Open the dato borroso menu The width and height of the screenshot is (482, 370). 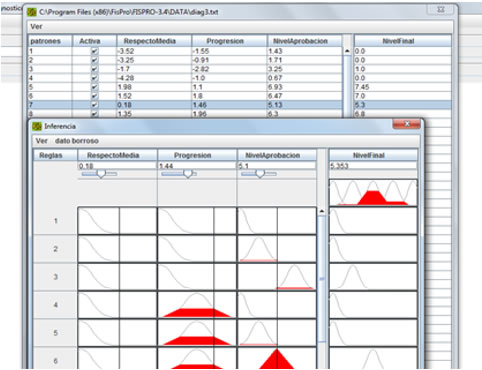pos(77,141)
